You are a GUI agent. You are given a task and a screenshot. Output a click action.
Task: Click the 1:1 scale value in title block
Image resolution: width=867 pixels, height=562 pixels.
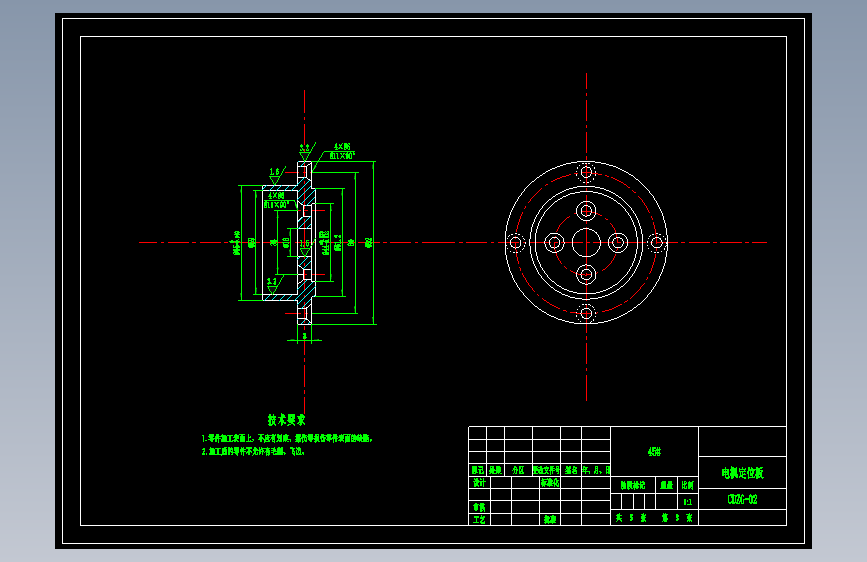coord(687,502)
